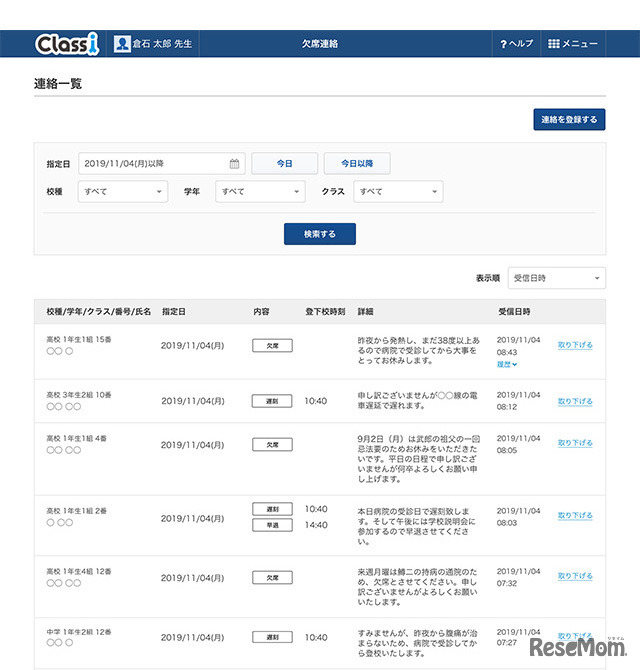
Task: Select the 今日 date button
Action: click(285, 164)
